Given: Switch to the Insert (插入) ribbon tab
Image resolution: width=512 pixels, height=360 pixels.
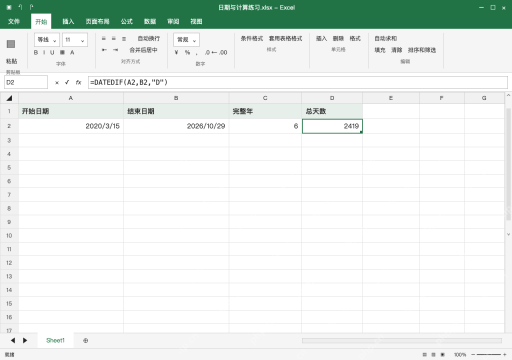Looking at the screenshot, I should pyautogui.click(x=68, y=21).
